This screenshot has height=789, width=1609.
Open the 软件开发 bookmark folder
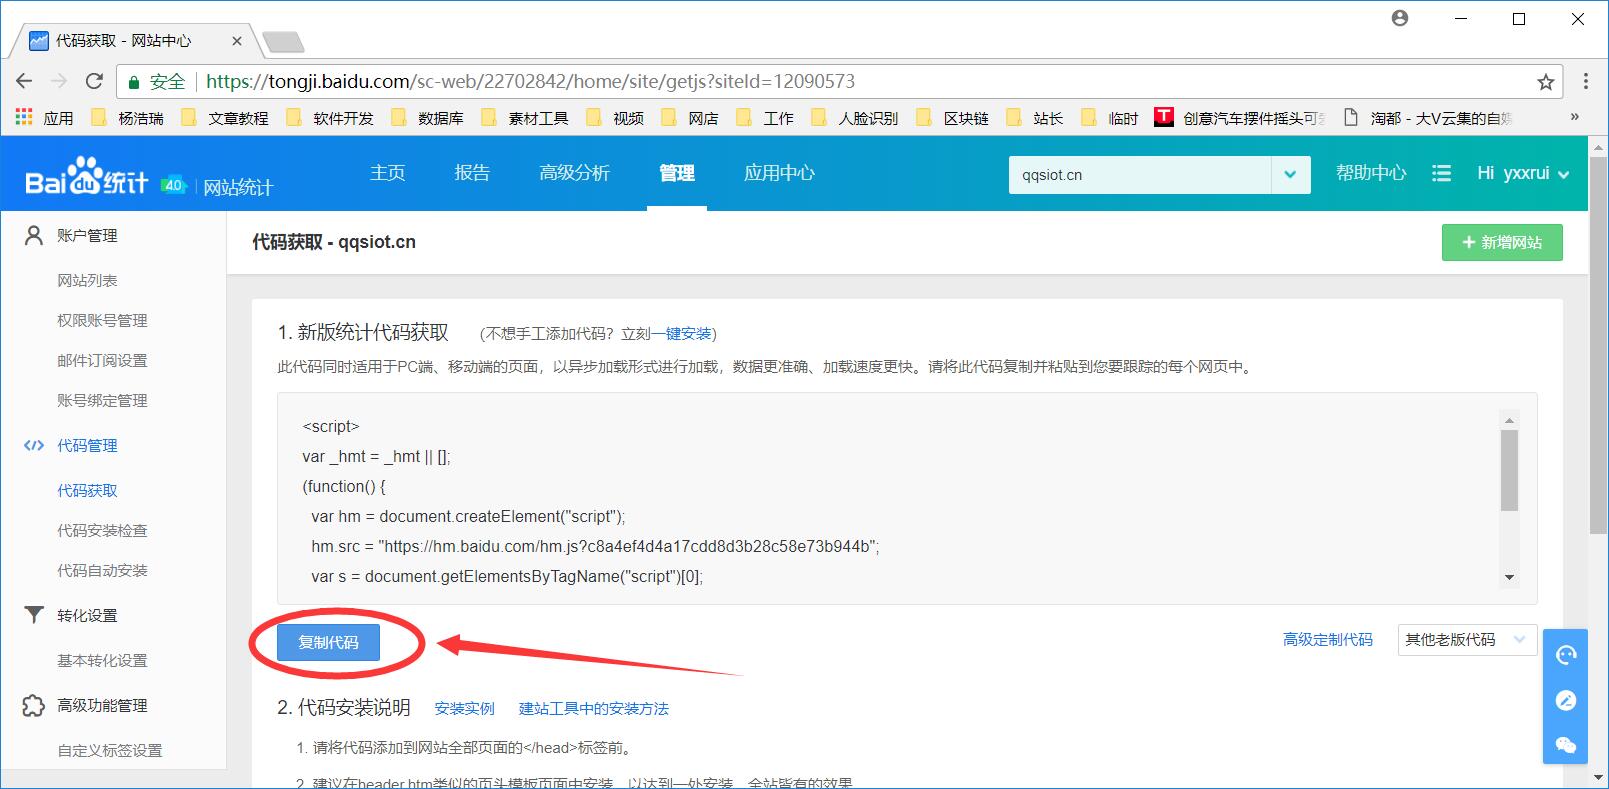tap(330, 117)
